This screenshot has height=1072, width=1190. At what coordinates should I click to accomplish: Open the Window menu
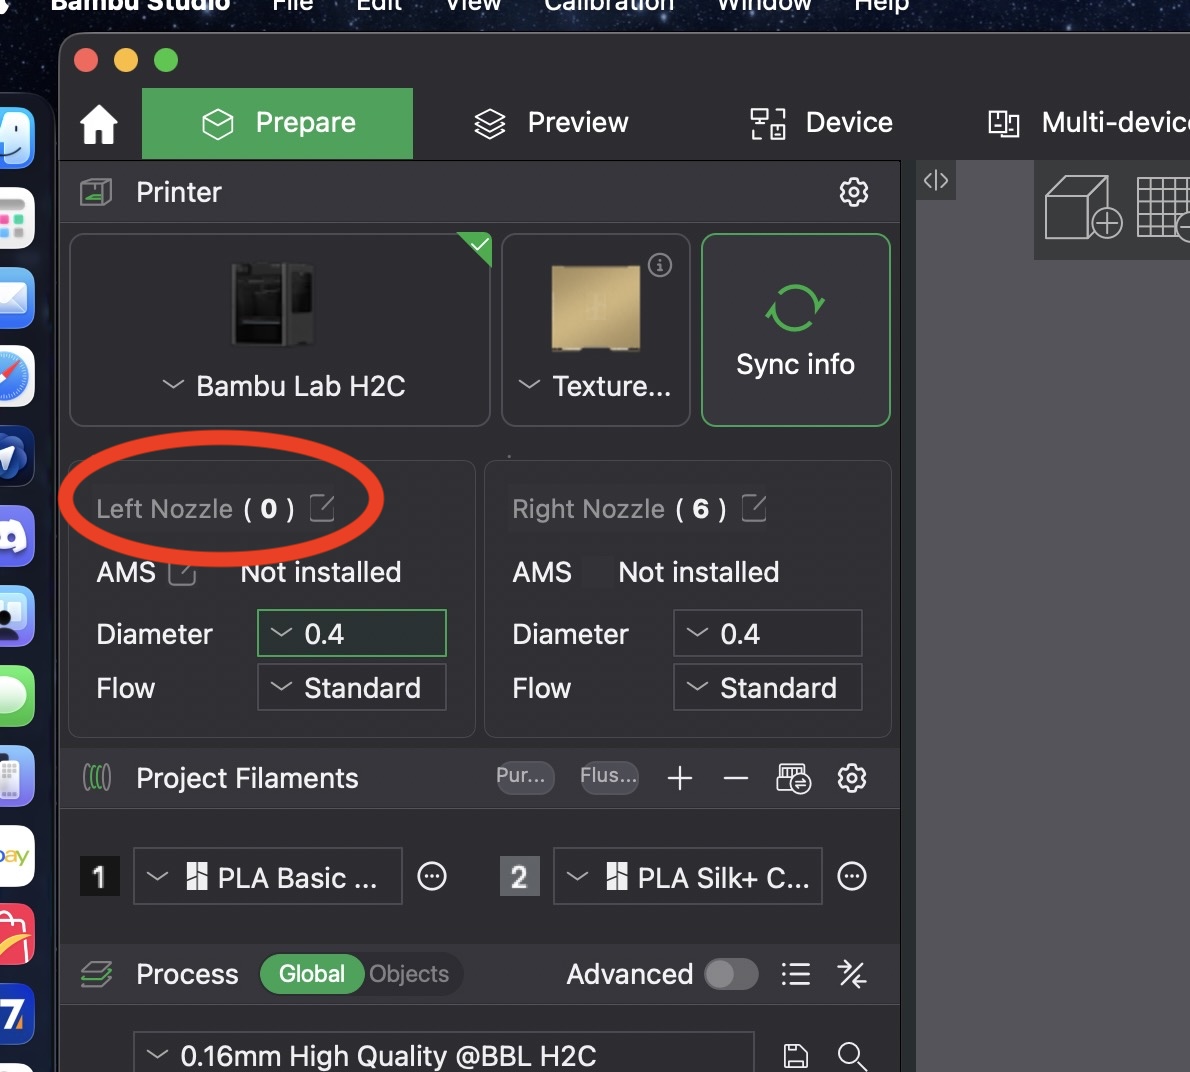764,6
